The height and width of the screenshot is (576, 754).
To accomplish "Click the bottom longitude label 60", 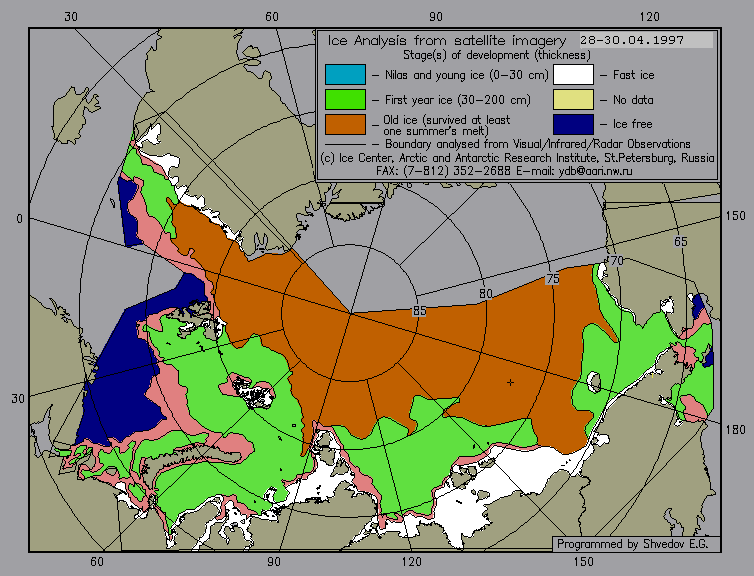I will pyautogui.click(x=97, y=562).
